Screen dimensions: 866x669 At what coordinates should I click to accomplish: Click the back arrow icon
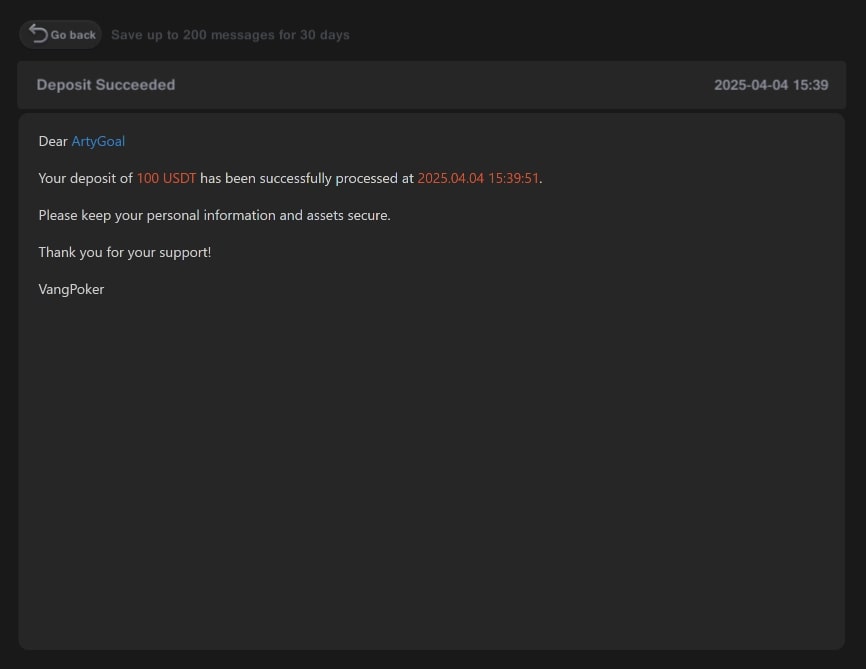[x=38, y=34]
